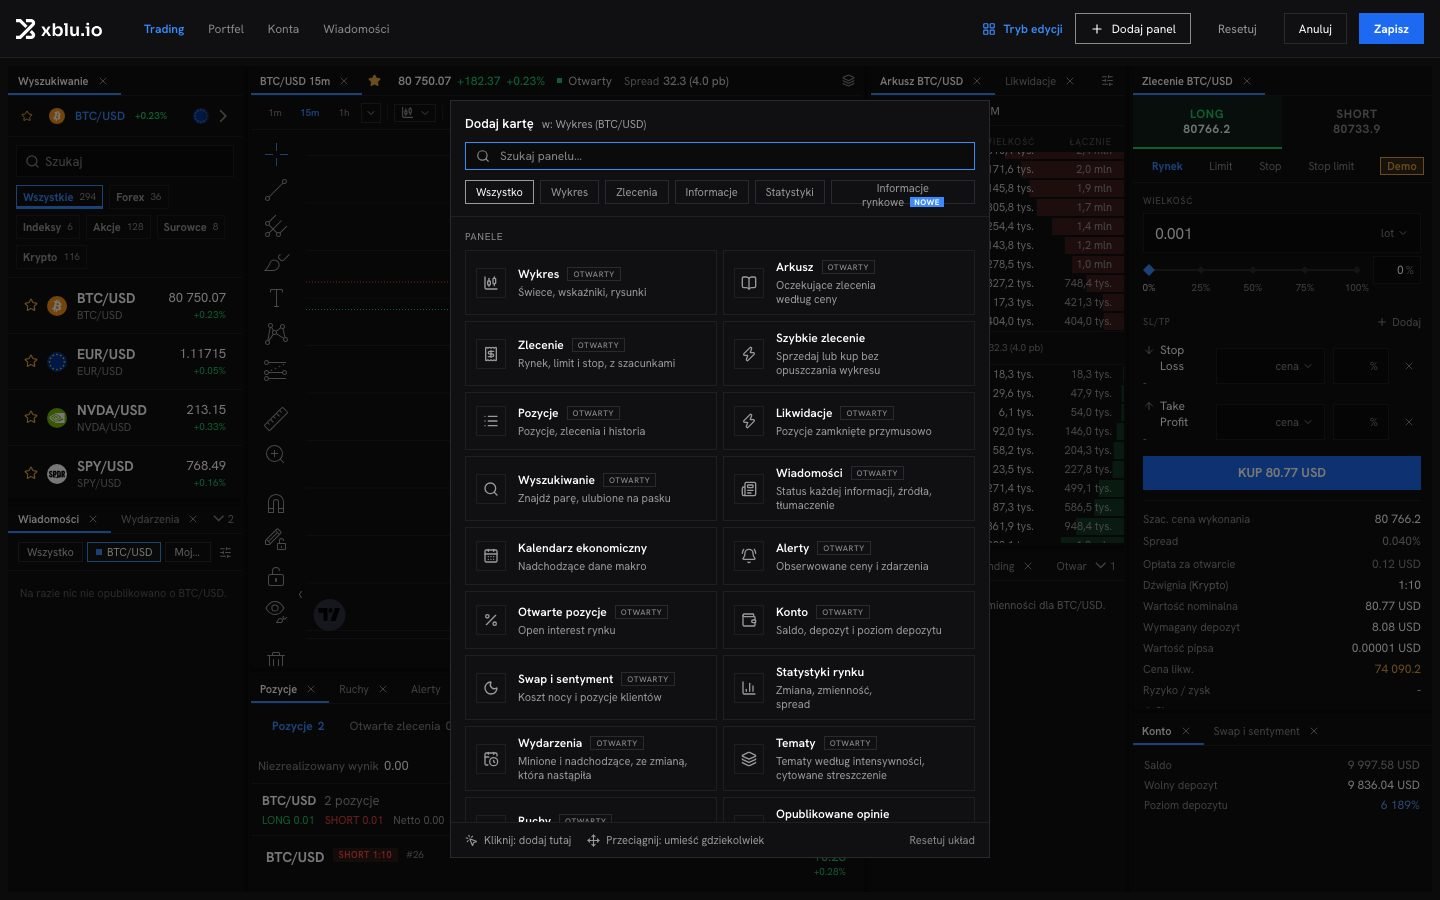Select SHORT 80733.9 order side

[x=1356, y=121]
